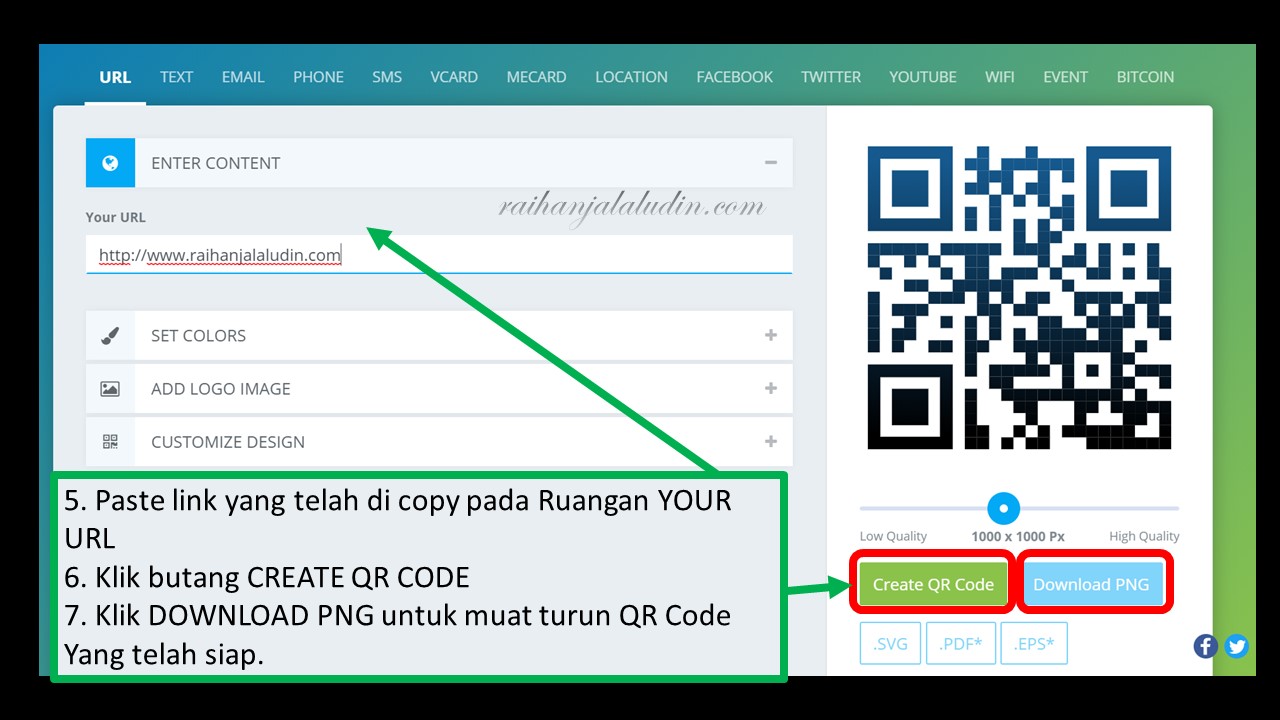Open the FACEBOOK tab
Image resolution: width=1280 pixels, height=720 pixels.
tap(735, 77)
